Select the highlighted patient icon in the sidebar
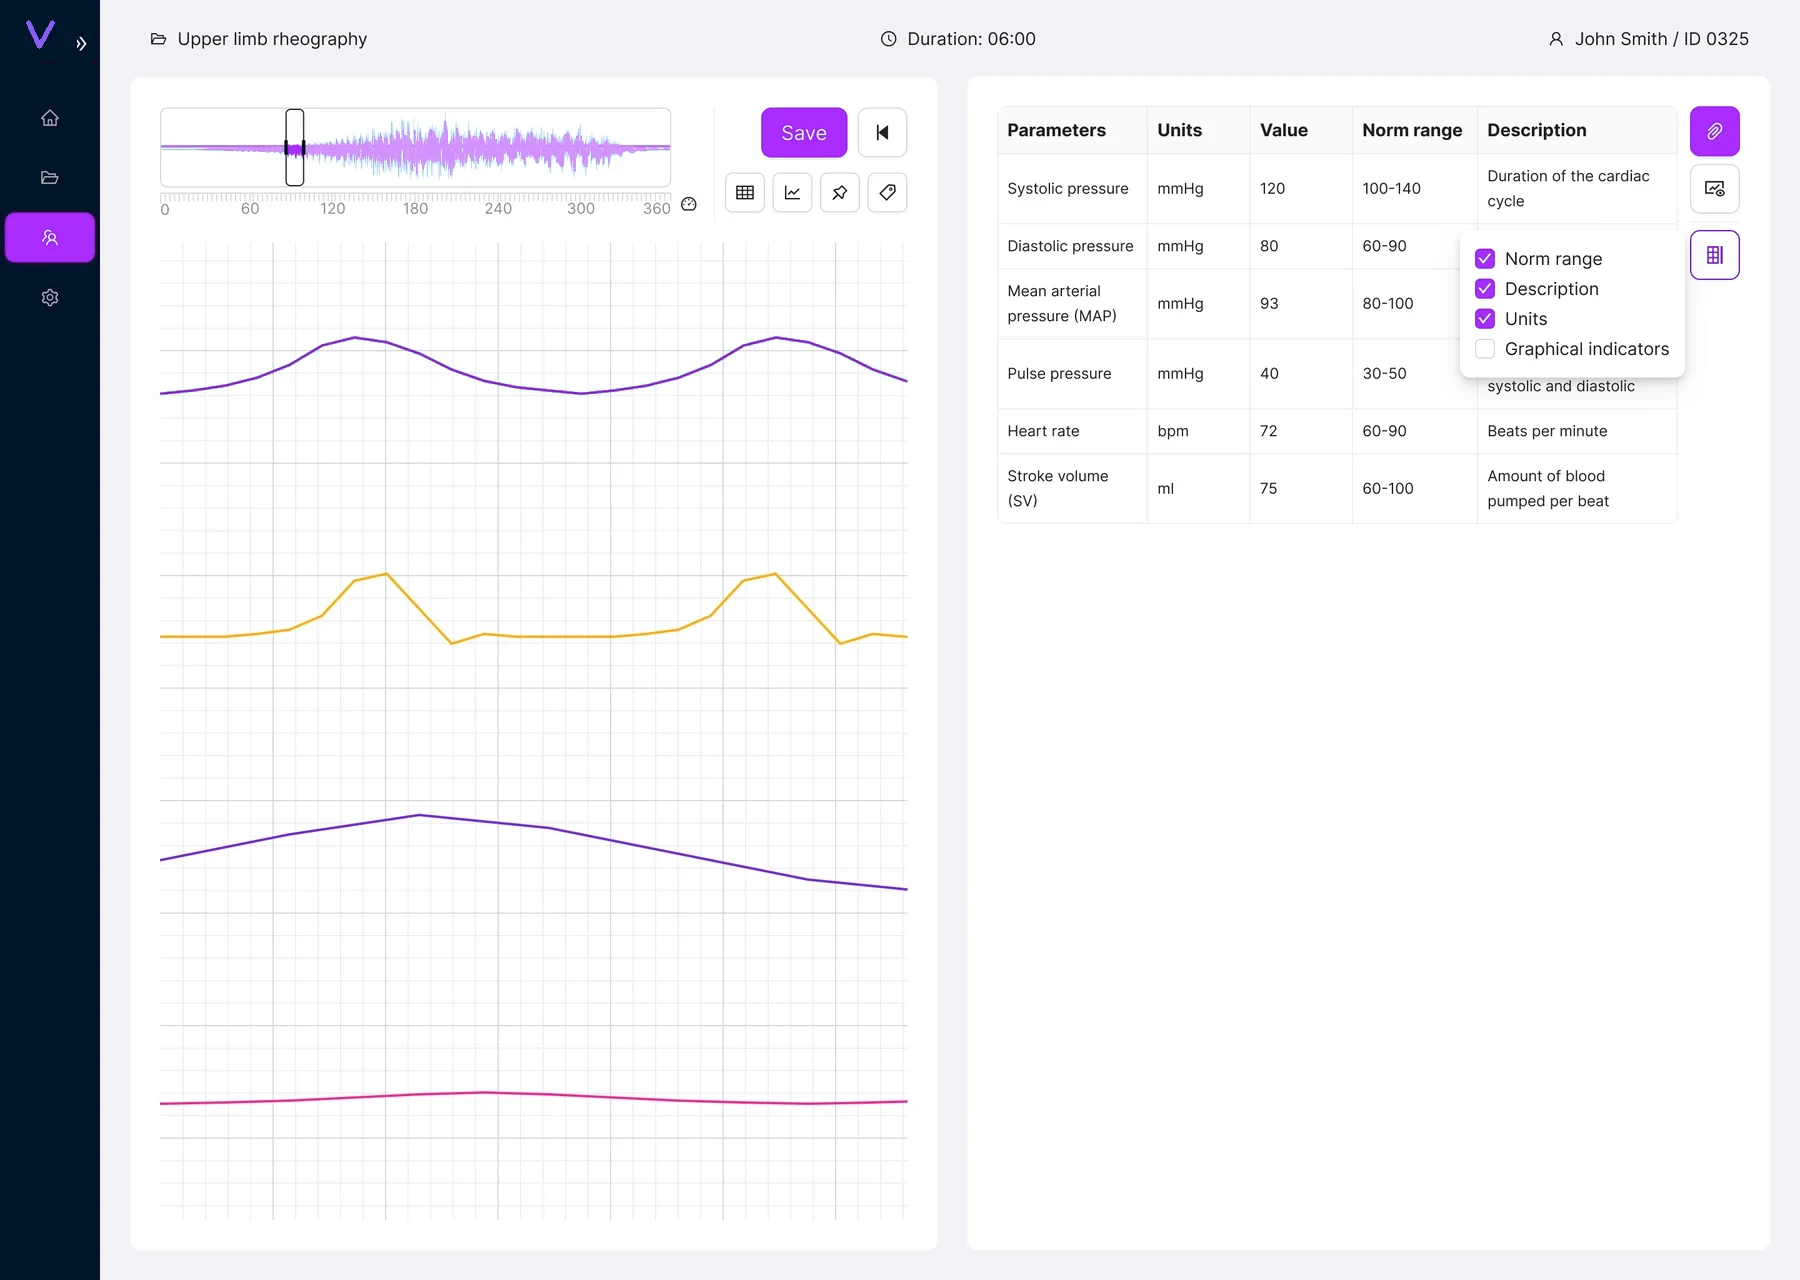Image resolution: width=1800 pixels, height=1280 pixels. [x=50, y=237]
